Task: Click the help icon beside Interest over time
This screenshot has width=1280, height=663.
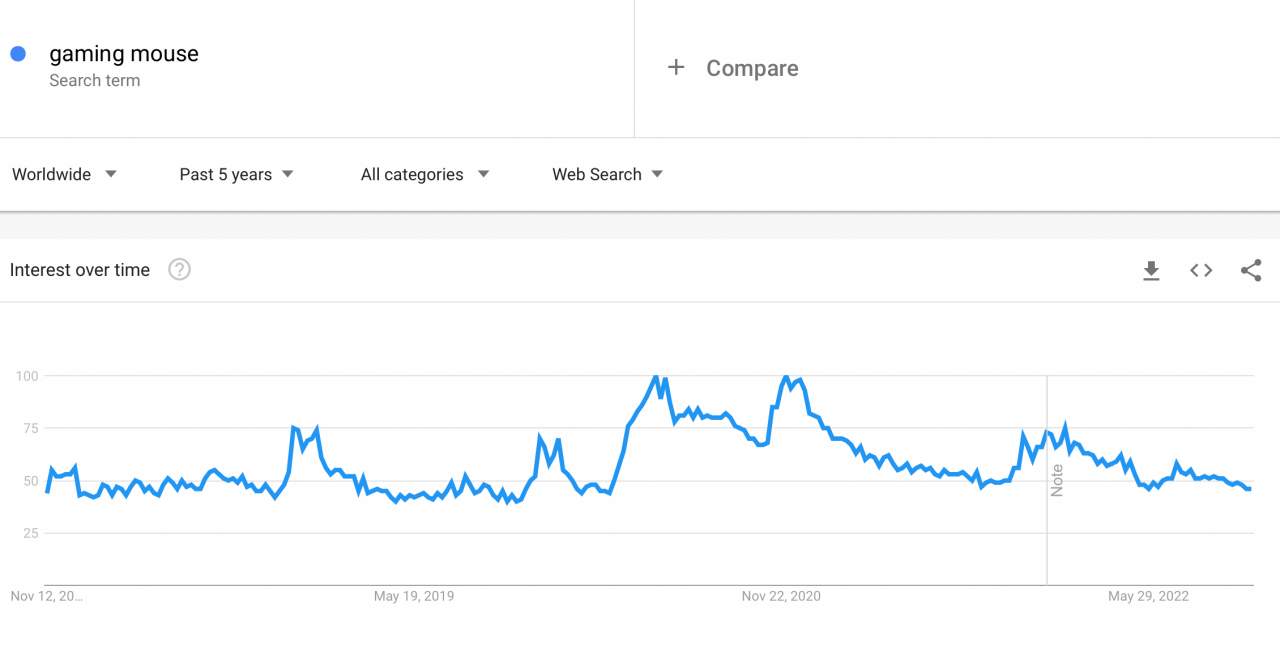Action: point(179,268)
